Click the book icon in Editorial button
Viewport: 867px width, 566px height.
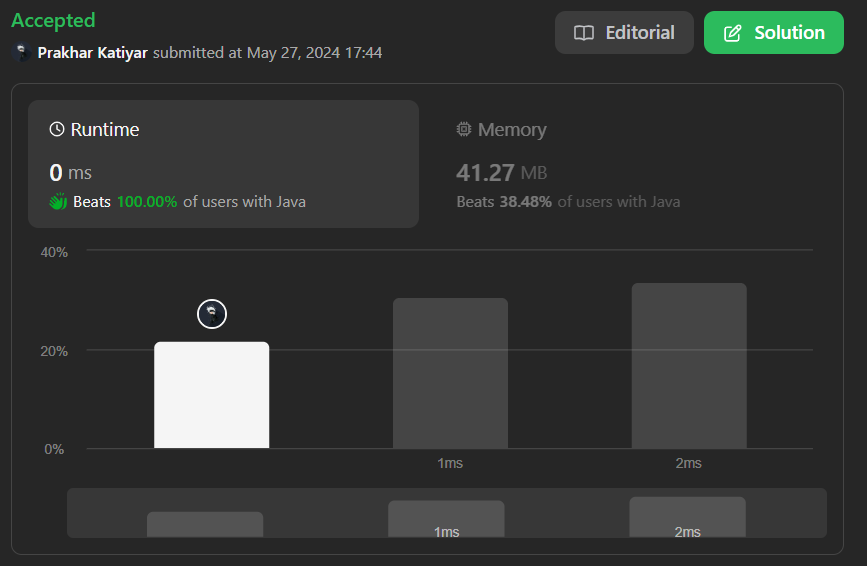click(584, 33)
